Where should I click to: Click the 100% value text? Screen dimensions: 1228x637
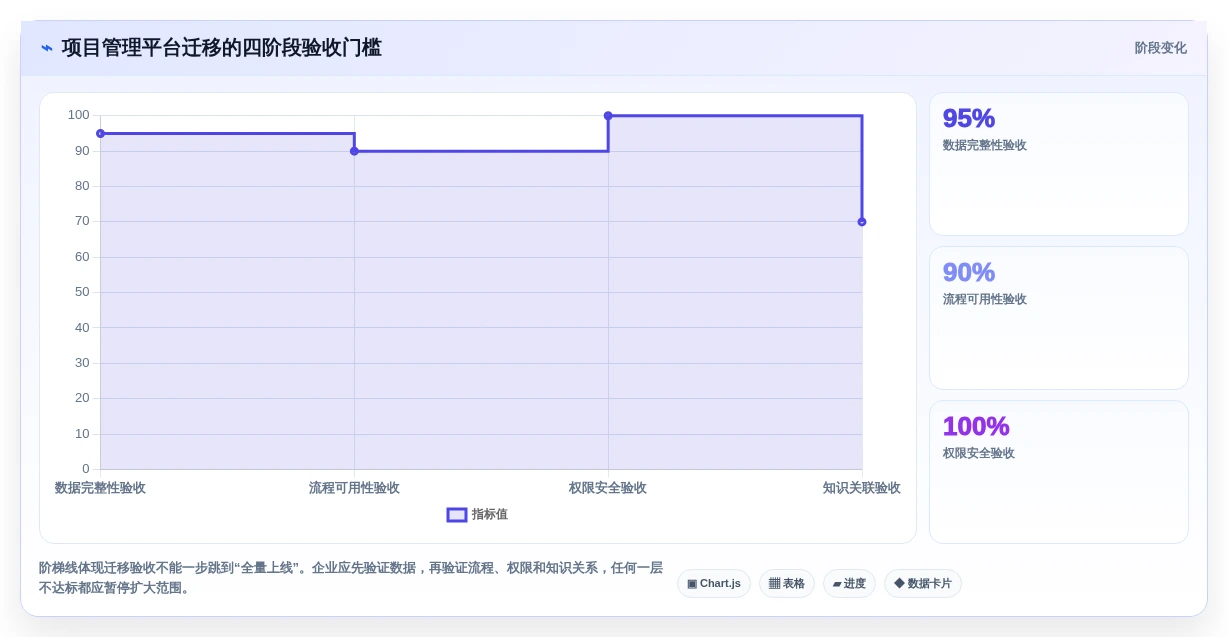click(976, 426)
